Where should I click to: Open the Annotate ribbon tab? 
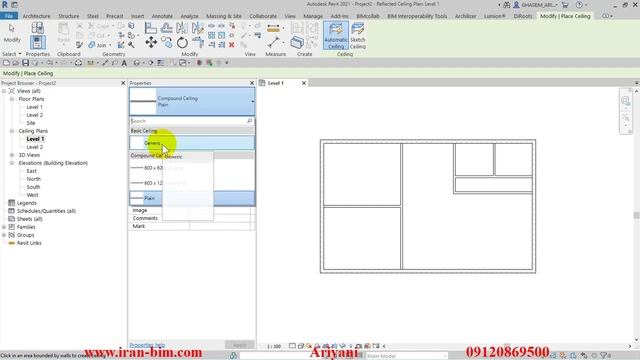pyautogui.click(x=162, y=16)
